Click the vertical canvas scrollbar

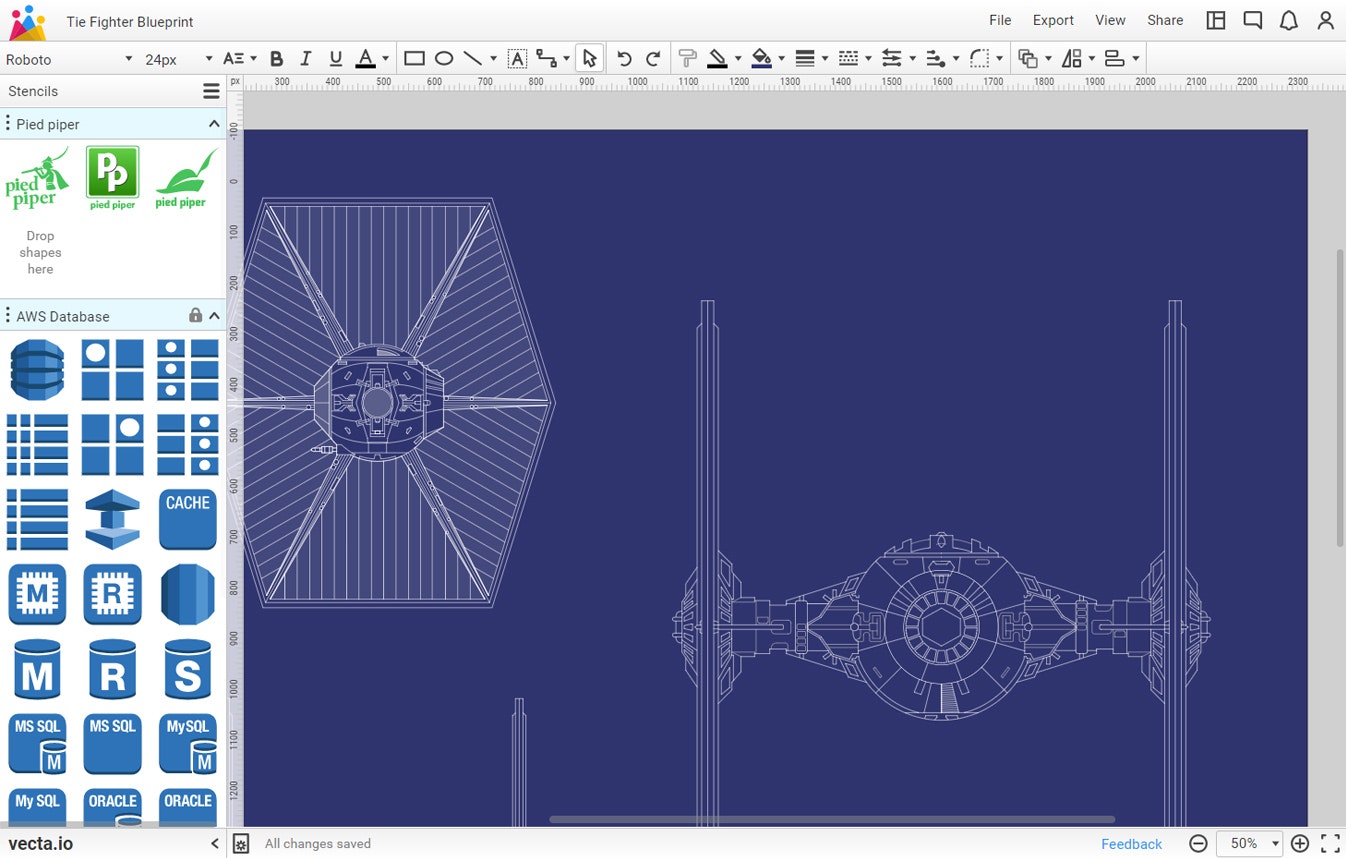coord(1341,397)
